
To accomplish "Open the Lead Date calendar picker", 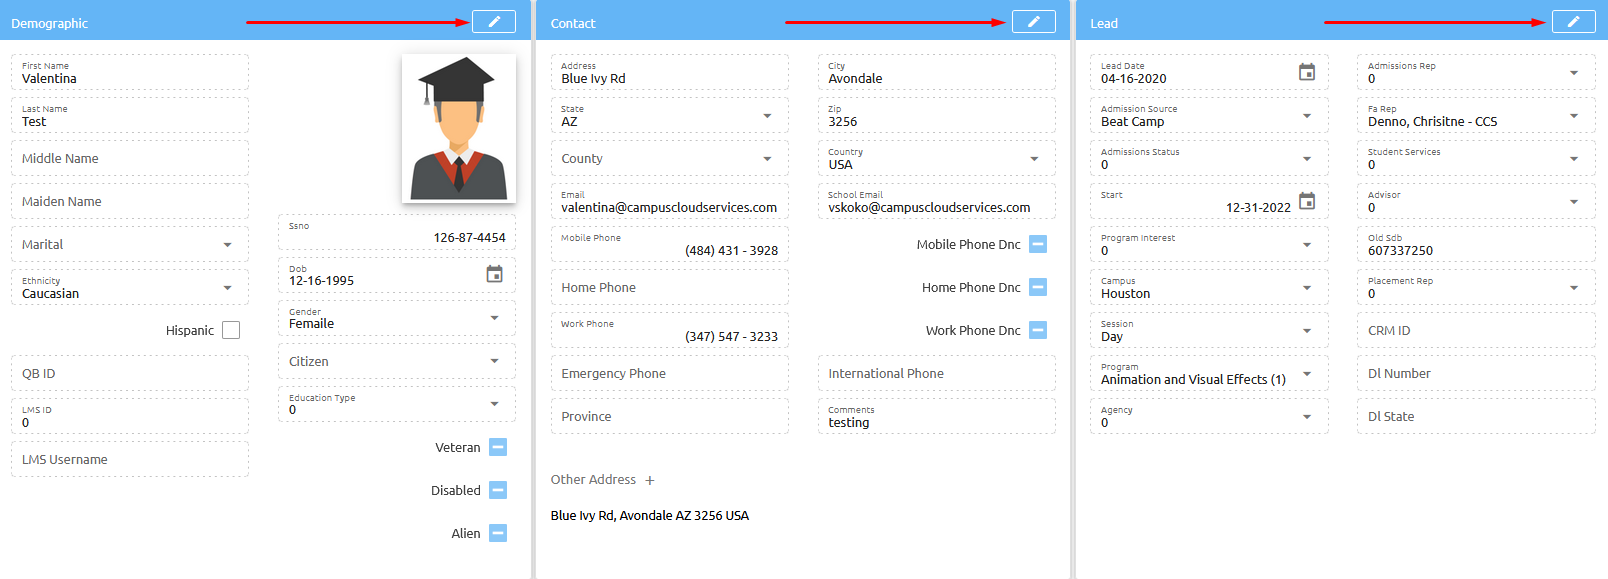I will 1306,72.
